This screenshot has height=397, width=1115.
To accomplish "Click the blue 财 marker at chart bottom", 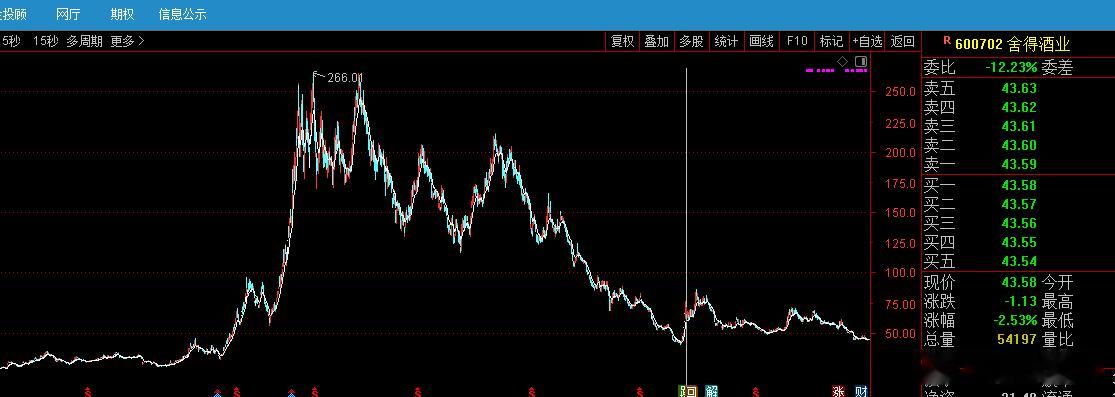I will (861, 391).
